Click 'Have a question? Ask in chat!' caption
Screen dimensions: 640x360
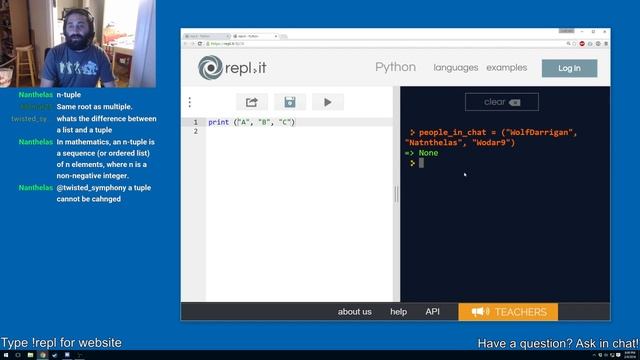[558, 343]
